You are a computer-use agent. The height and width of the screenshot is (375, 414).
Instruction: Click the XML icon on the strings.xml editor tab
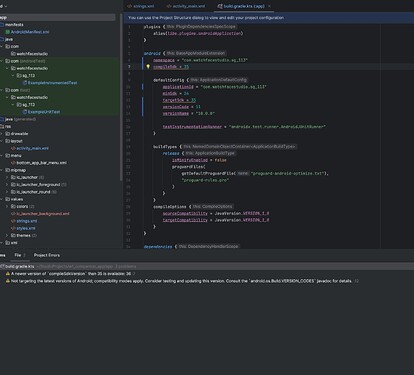[129, 6]
